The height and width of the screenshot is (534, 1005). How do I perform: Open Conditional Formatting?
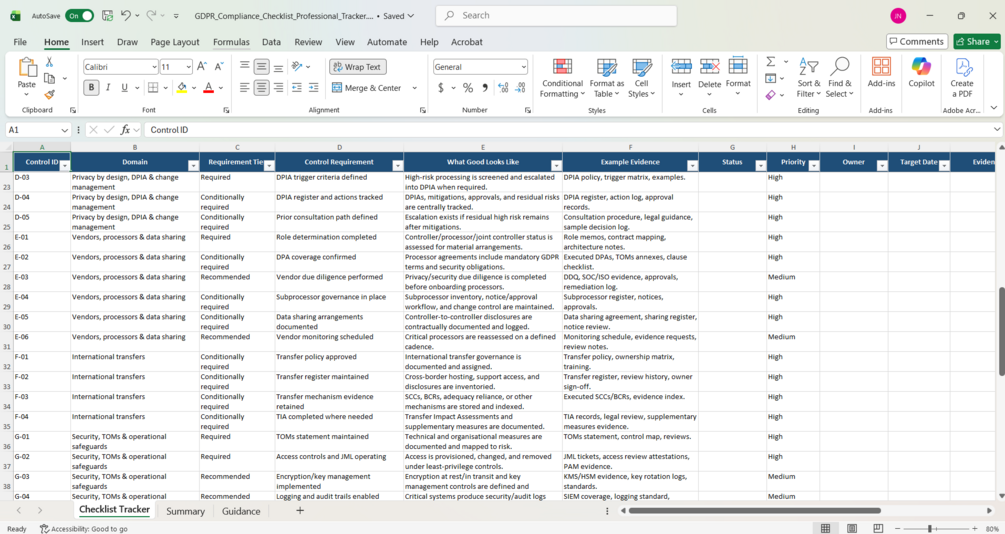tap(562, 78)
